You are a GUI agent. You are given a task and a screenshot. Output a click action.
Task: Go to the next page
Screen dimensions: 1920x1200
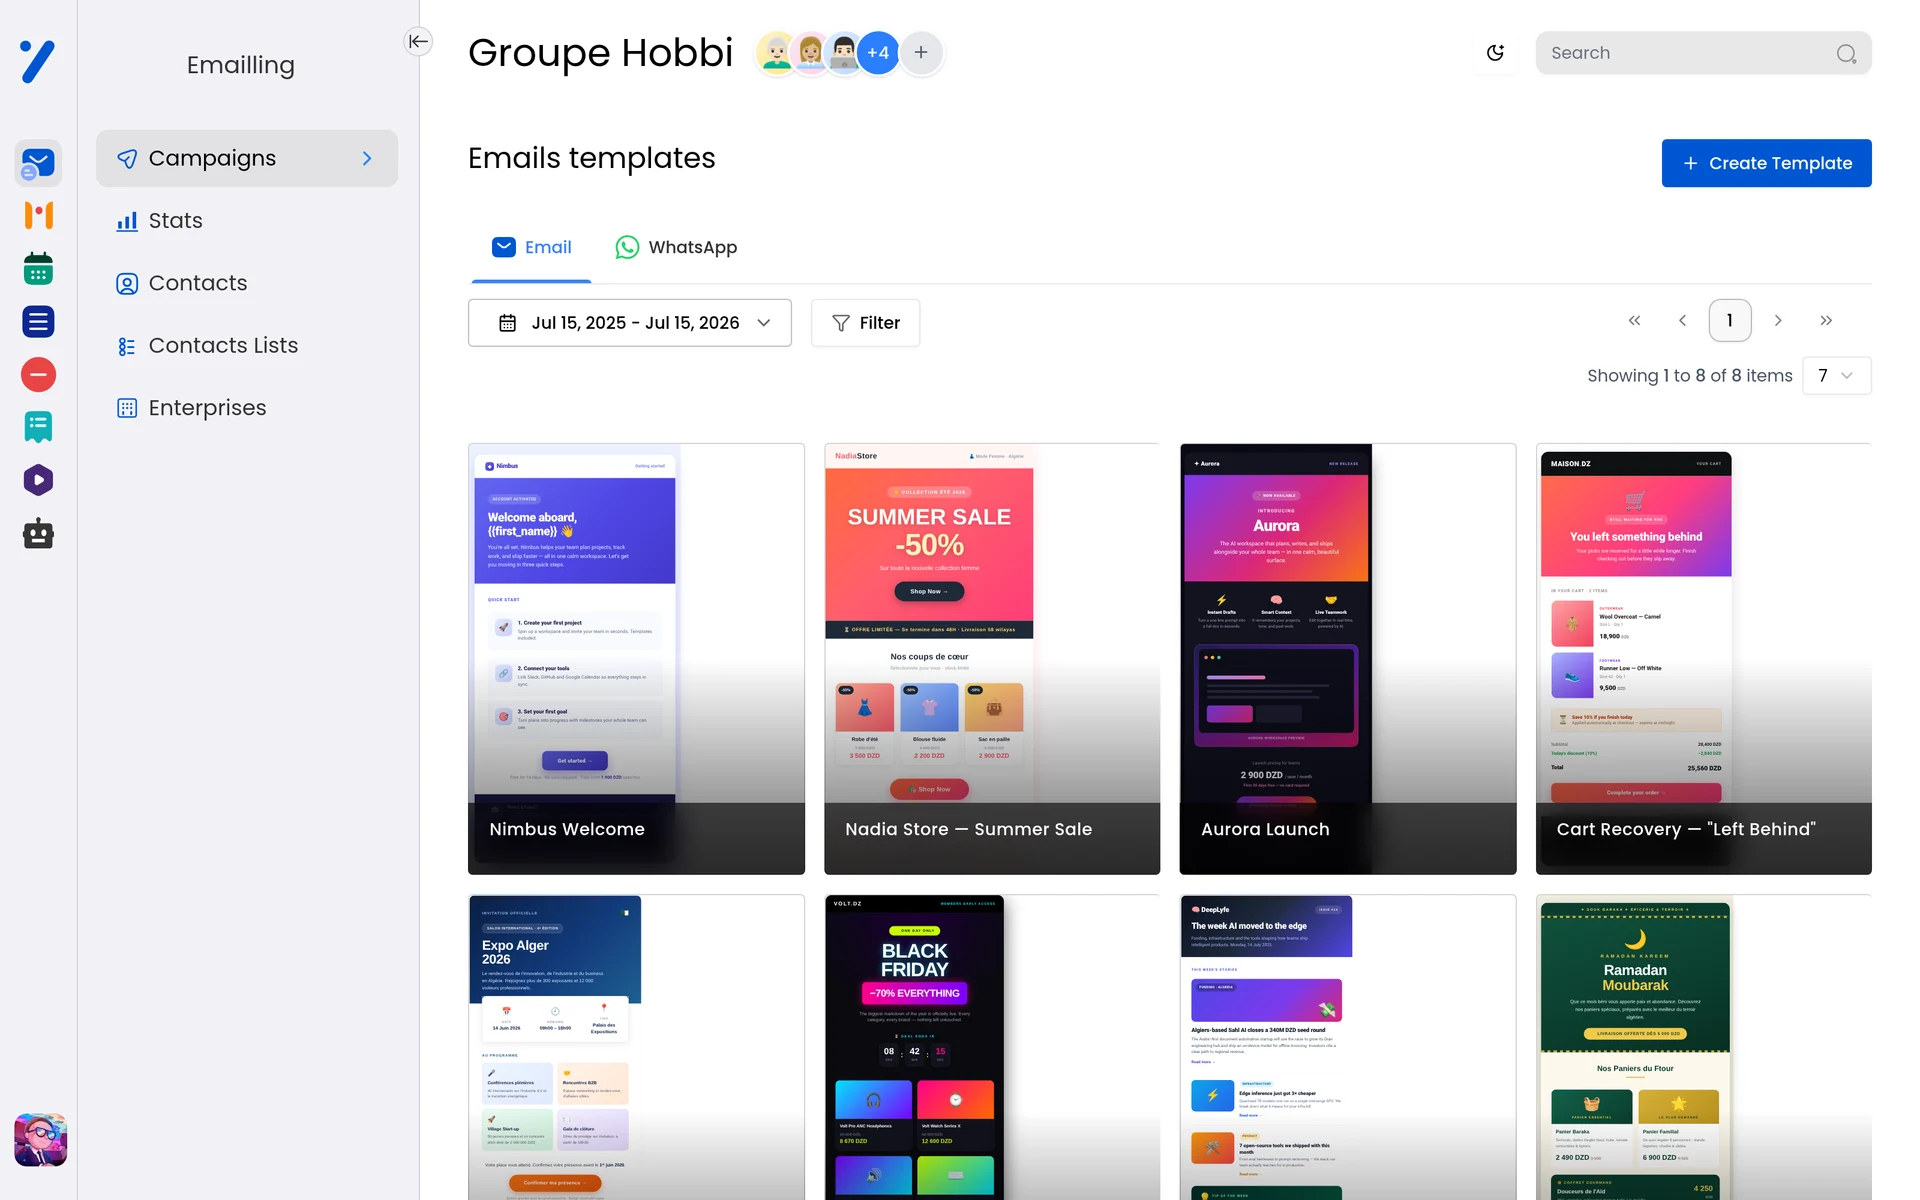click(x=1778, y=321)
